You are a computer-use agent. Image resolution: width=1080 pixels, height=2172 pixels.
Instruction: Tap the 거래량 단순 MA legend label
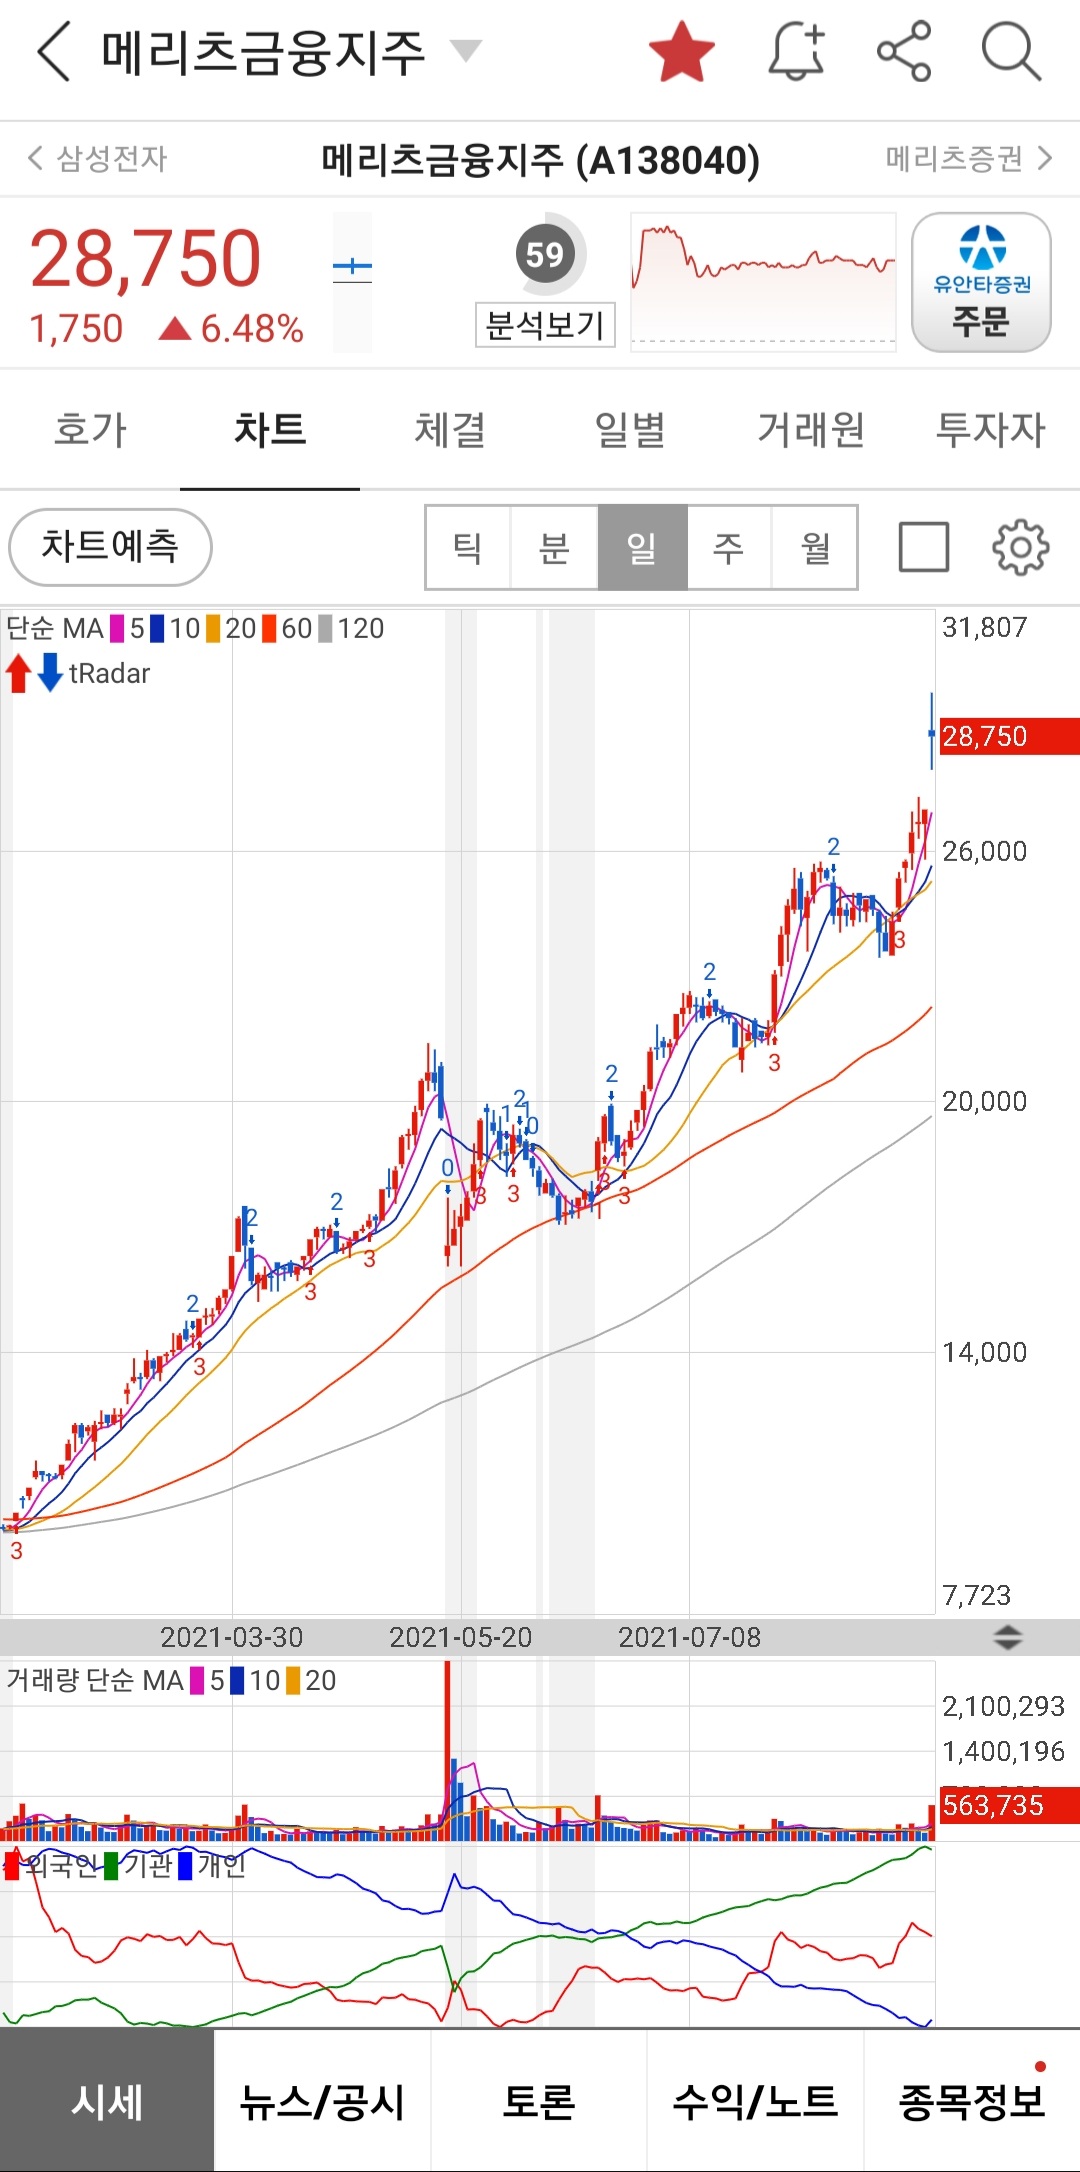[95, 1680]
